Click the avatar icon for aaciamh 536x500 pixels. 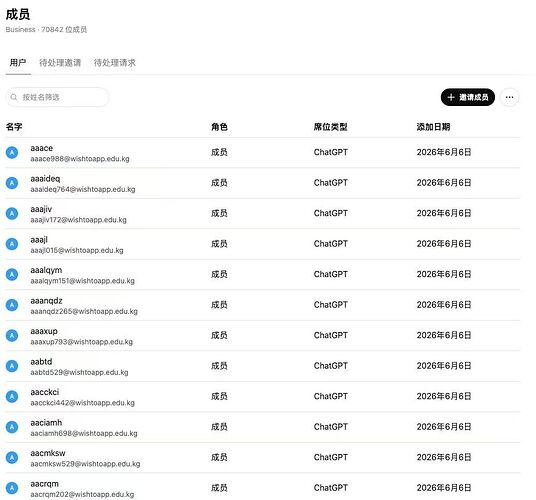click(12, 427)
